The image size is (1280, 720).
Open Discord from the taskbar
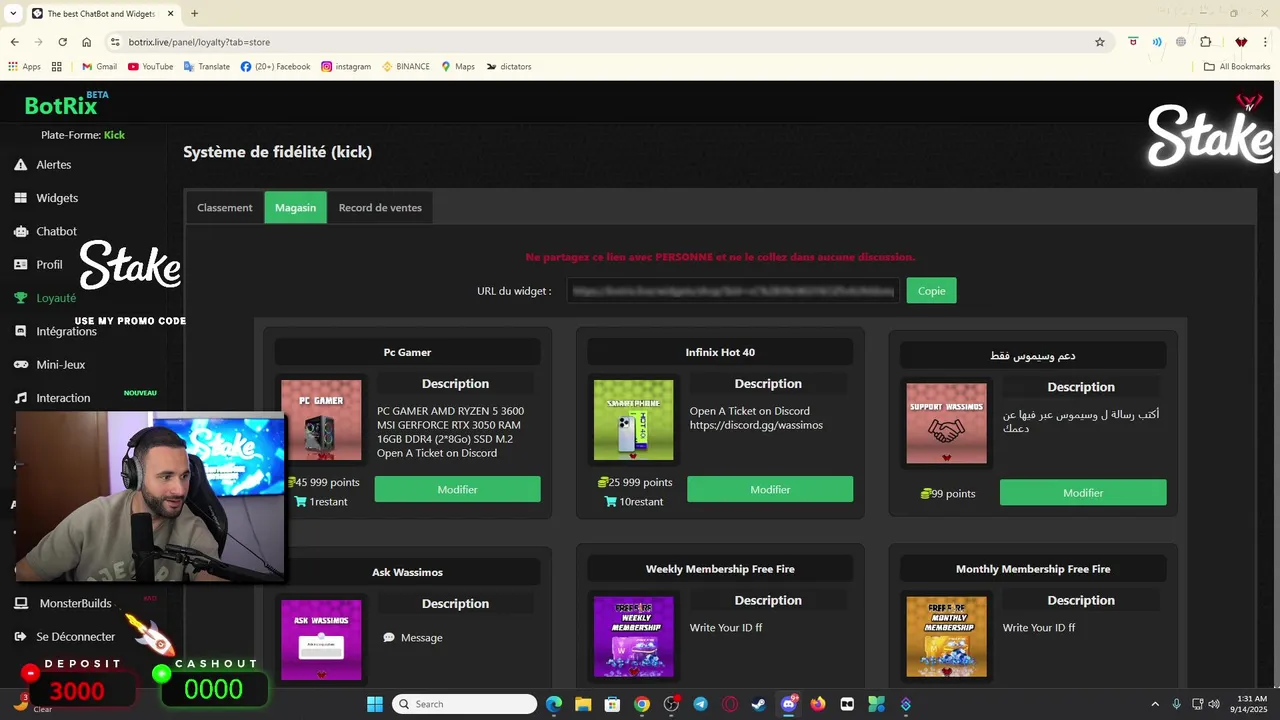click(789, 704)
